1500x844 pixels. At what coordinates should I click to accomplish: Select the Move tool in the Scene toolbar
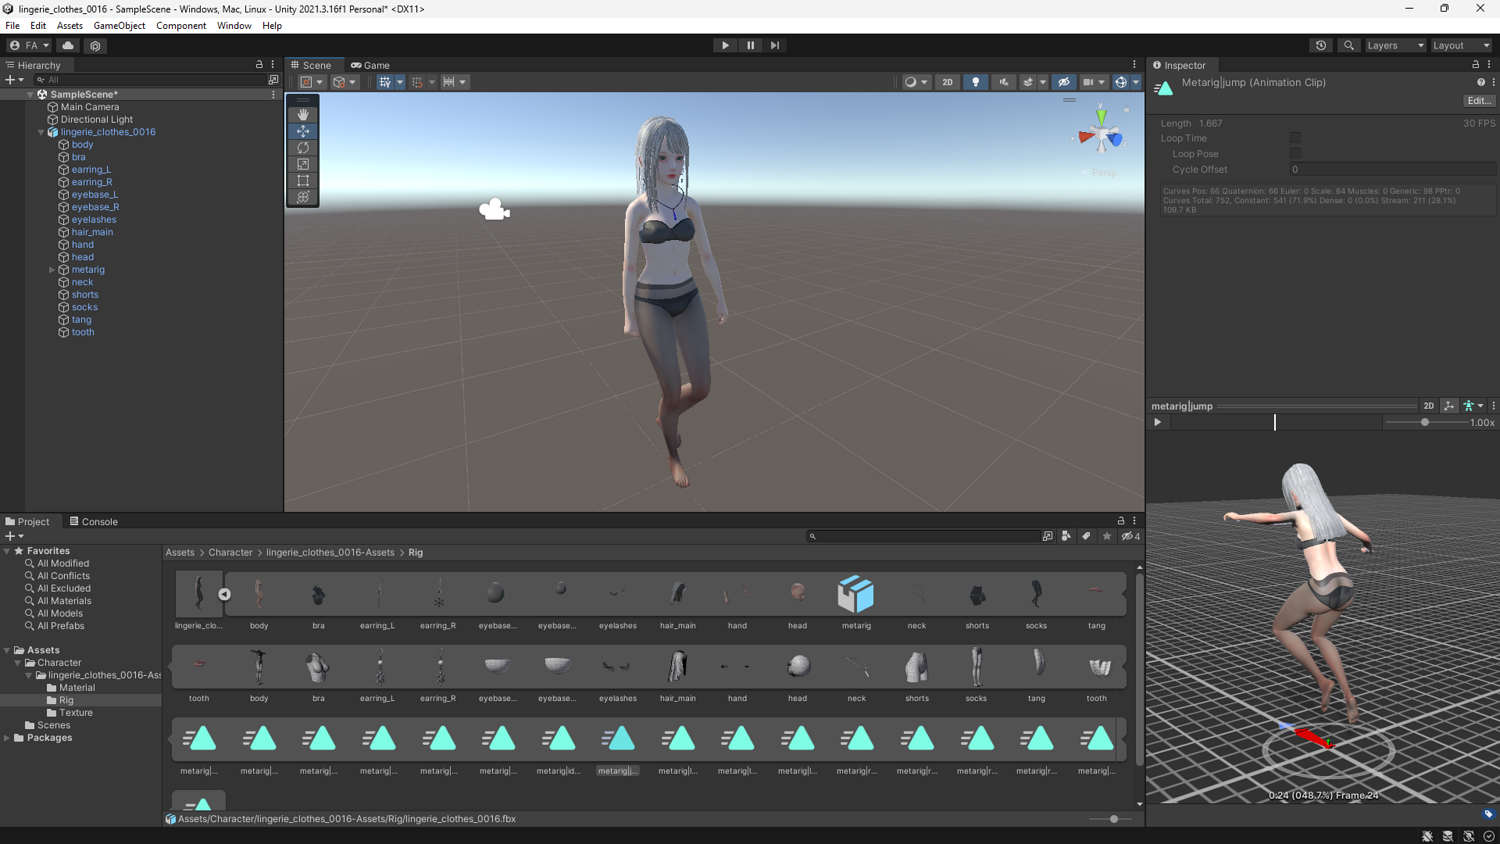(303, 130)
